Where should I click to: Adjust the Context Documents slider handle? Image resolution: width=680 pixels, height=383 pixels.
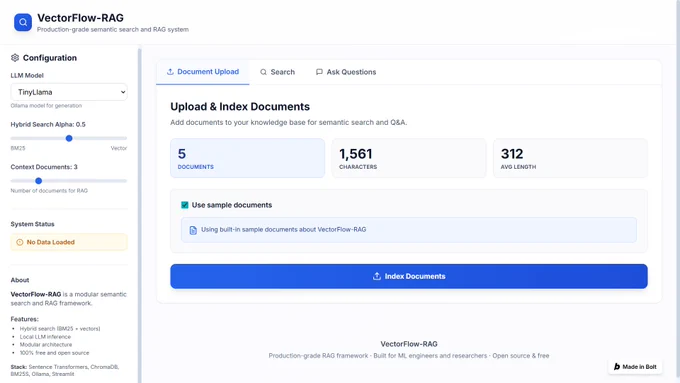[x=39, y=181]
